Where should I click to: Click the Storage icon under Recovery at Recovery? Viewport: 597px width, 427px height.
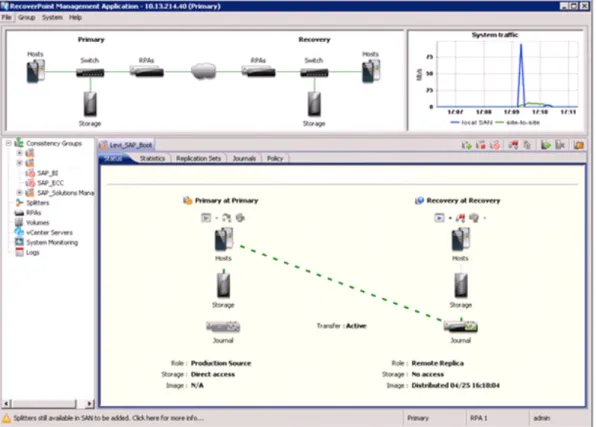[461, 285]
